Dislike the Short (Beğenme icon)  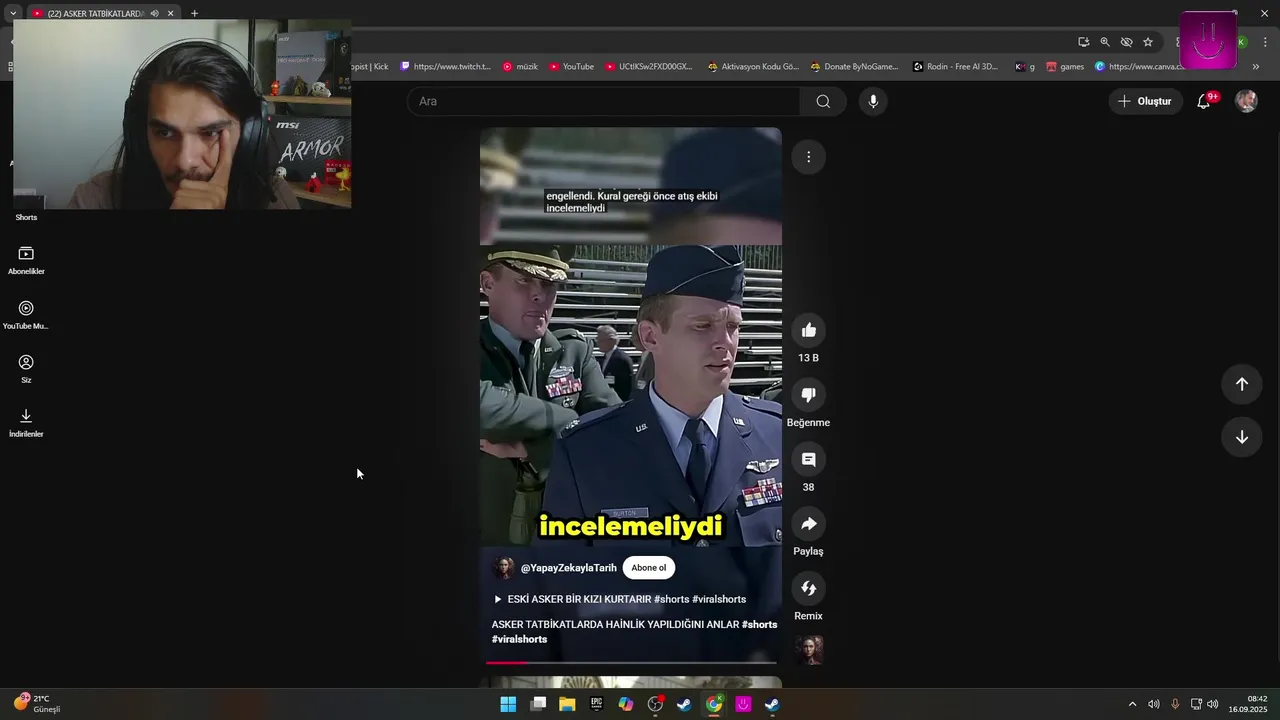(x=808, y=395)
